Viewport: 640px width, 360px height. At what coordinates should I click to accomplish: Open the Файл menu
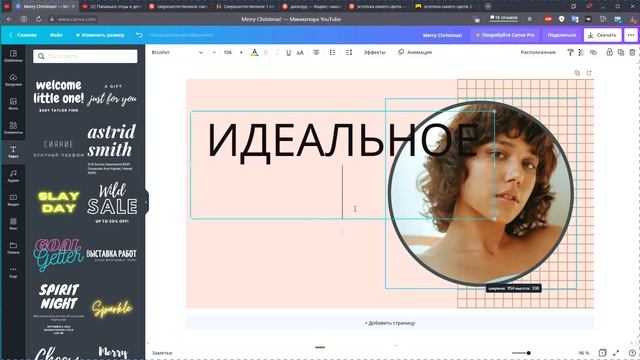[x=56, y=35]
